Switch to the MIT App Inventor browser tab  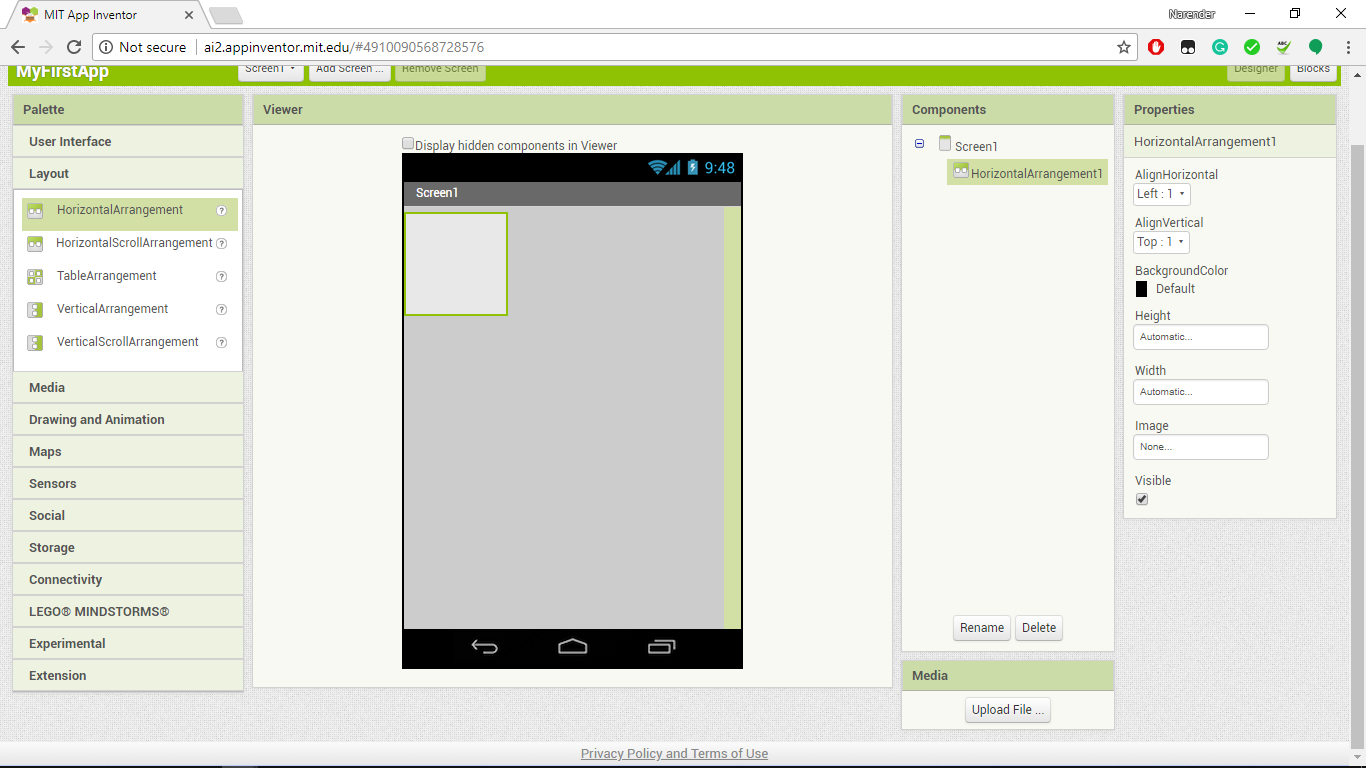(x=107, y=15)
